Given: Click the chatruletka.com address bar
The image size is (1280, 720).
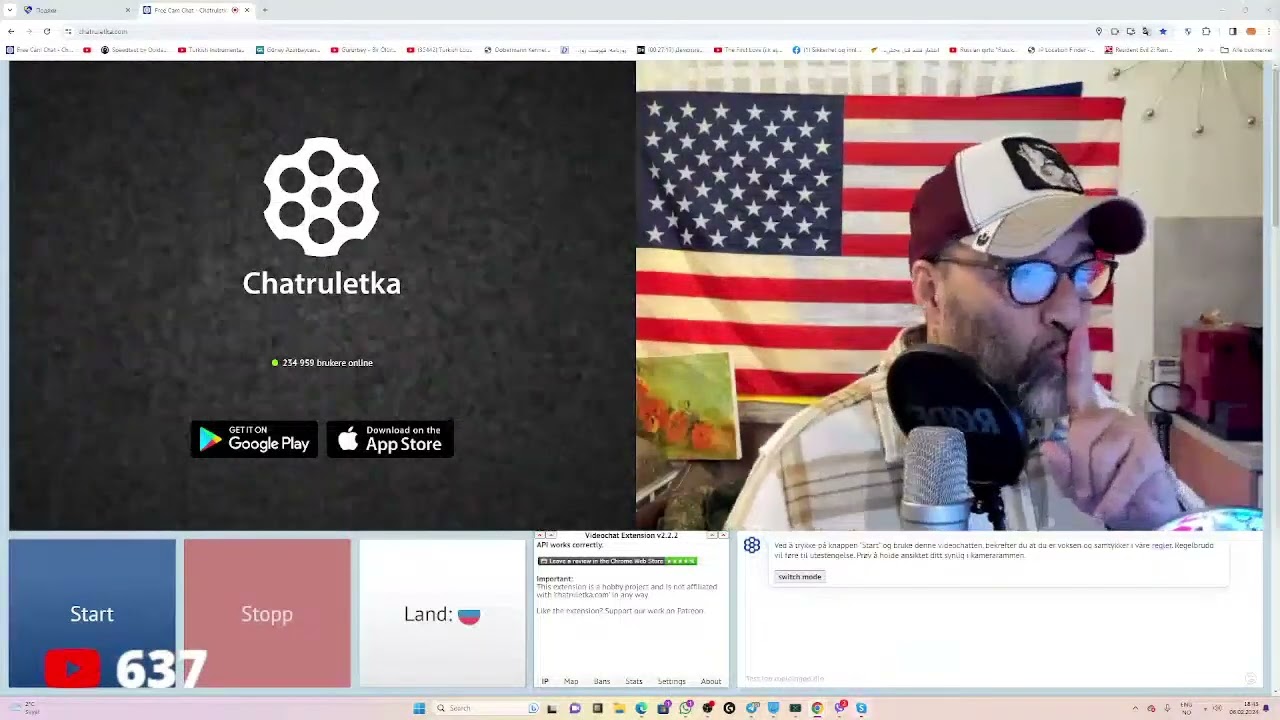Looking at the screenshot, I should point(580,31).
